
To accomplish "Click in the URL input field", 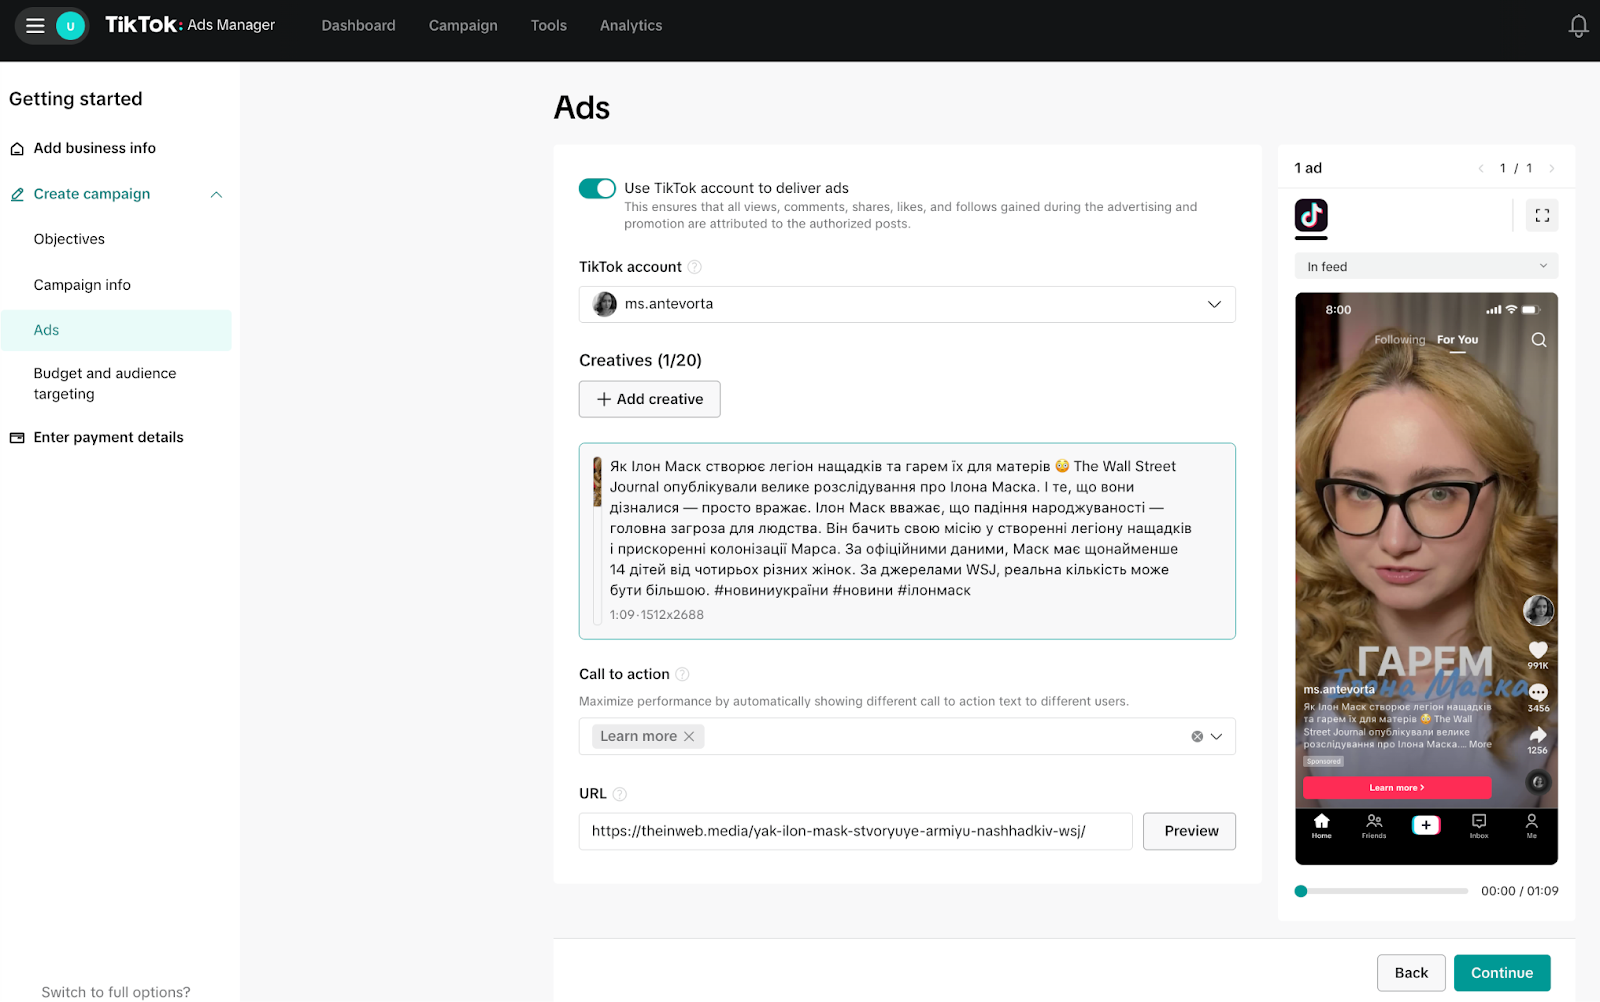I will pyautogui.click(x=855, y=831).
